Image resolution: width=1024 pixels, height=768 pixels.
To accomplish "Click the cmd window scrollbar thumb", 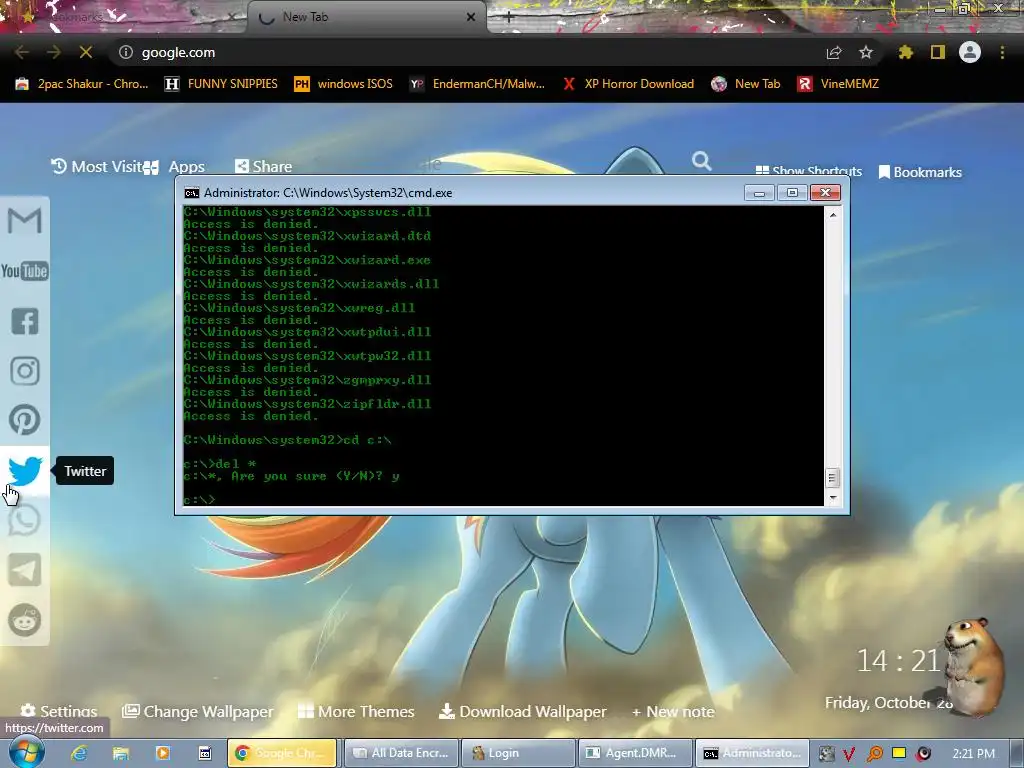I will [x=832, y=478].
